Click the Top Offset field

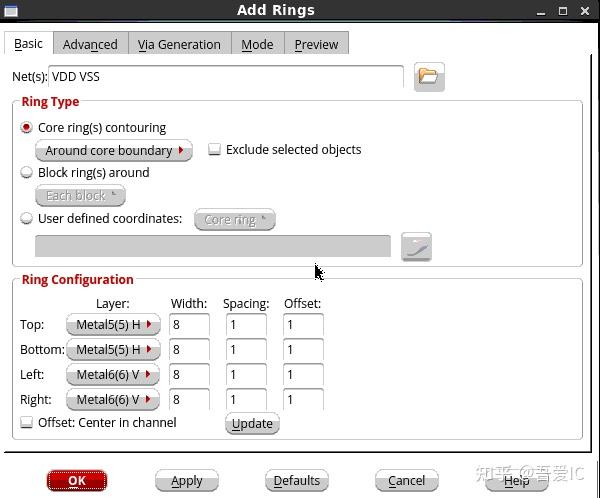(303, 325)
